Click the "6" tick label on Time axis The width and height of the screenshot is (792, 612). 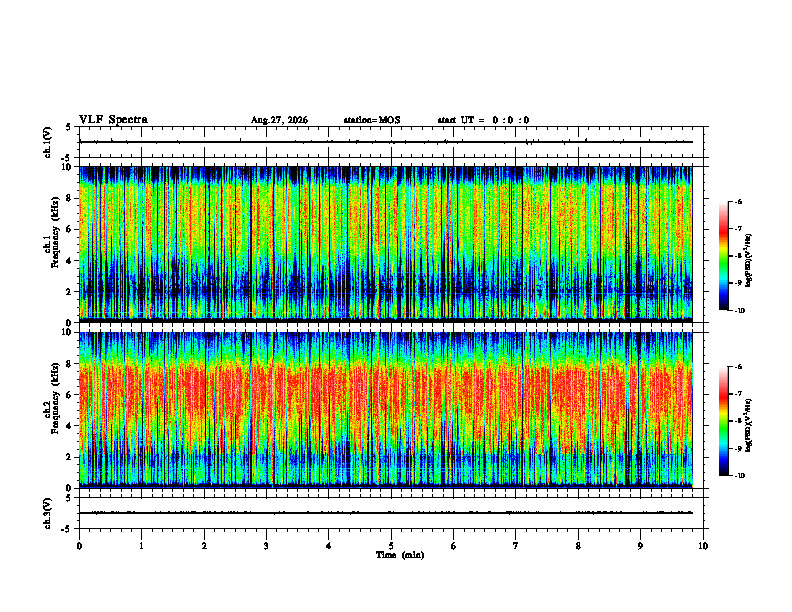454,546
